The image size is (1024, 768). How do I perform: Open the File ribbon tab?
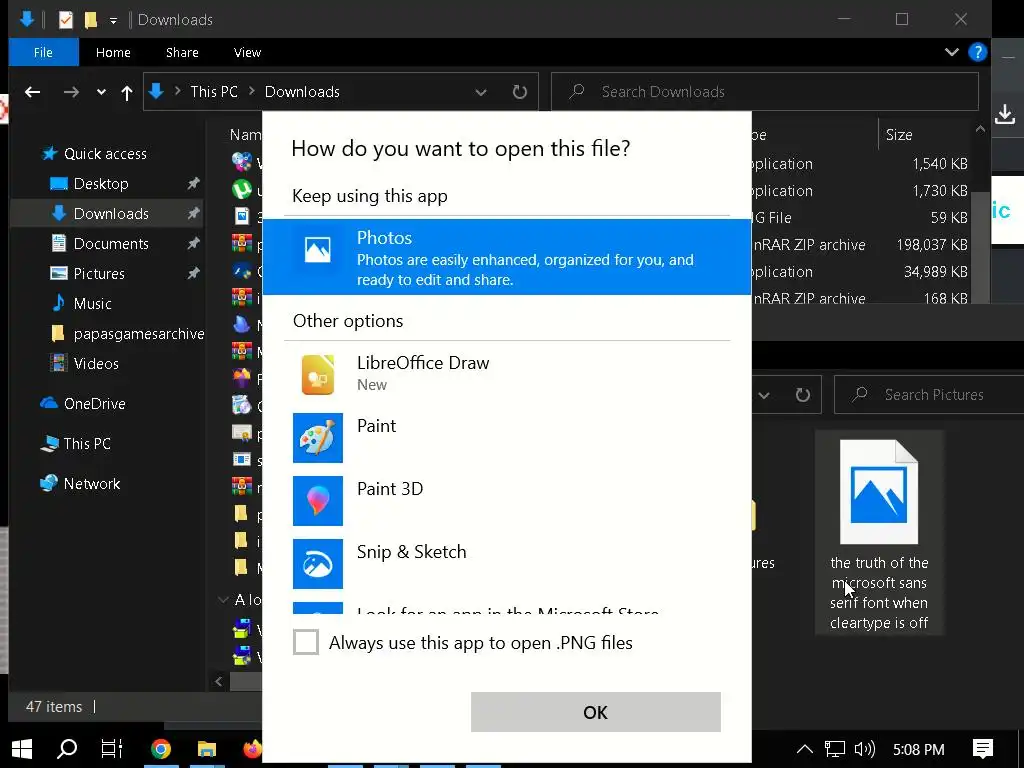pos(43,52)
